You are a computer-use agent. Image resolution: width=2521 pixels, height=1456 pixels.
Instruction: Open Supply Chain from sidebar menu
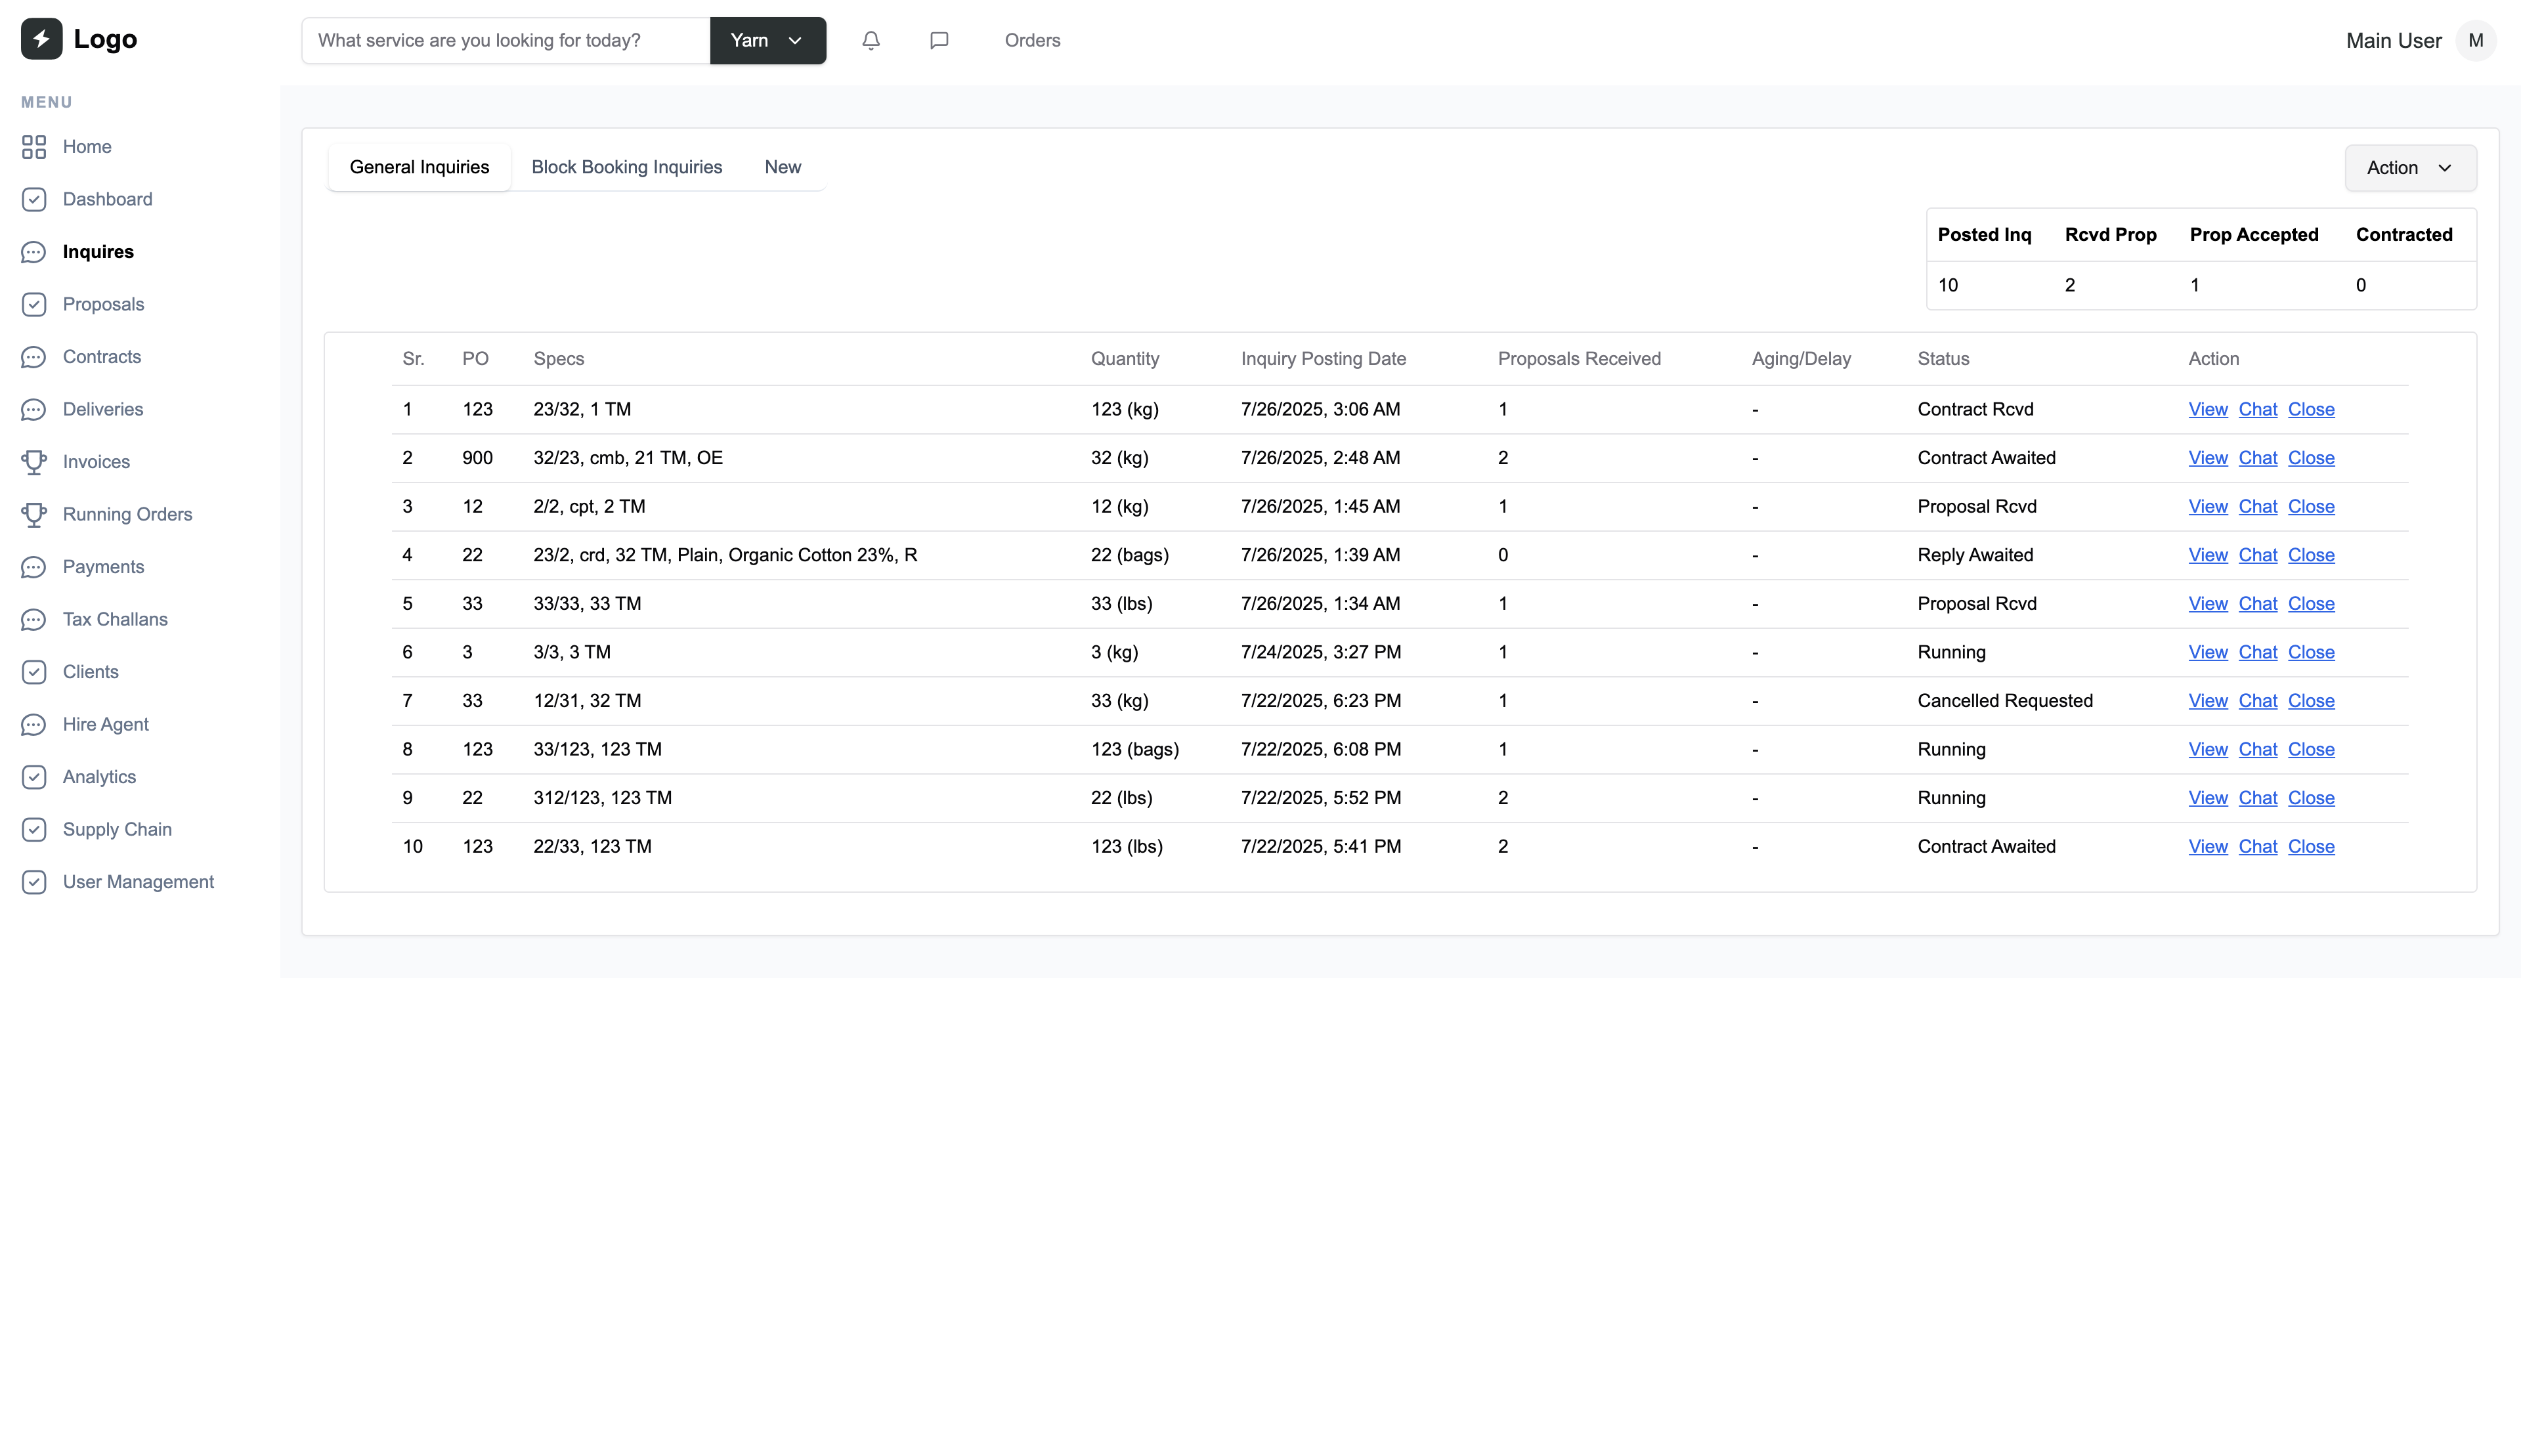pyautogui.click(x=117, y=829)
